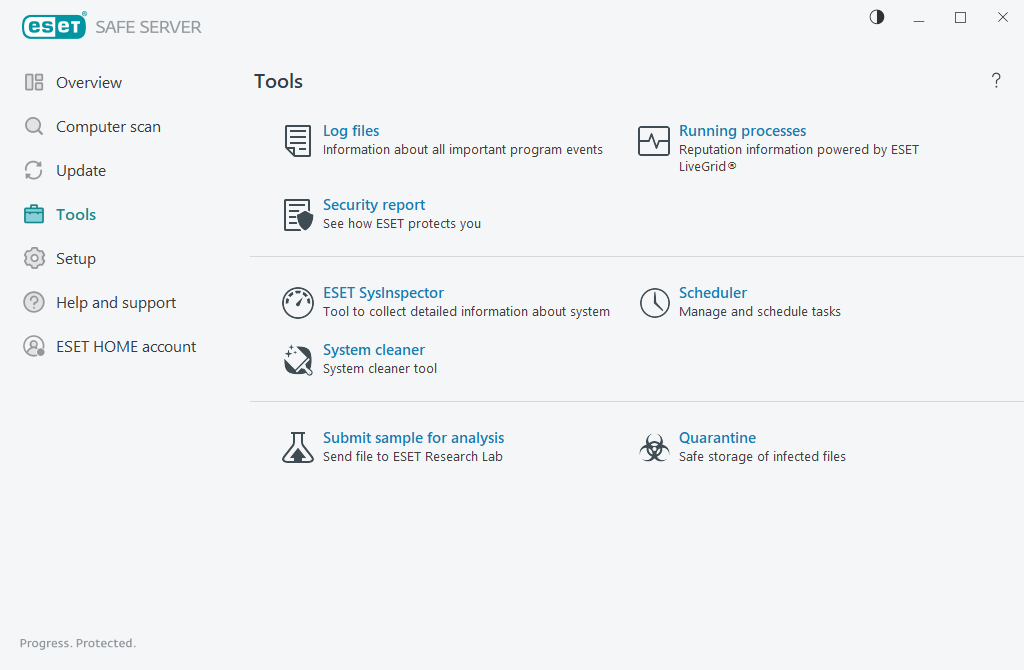Click the Quarantine biohazard icon
1024x670 pixels.
click(654, 448)
